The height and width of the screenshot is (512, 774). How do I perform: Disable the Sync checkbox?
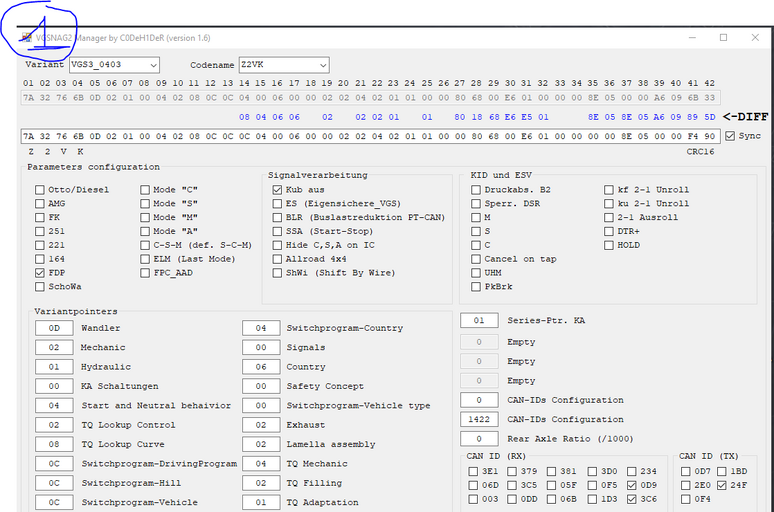pos(730,136)
